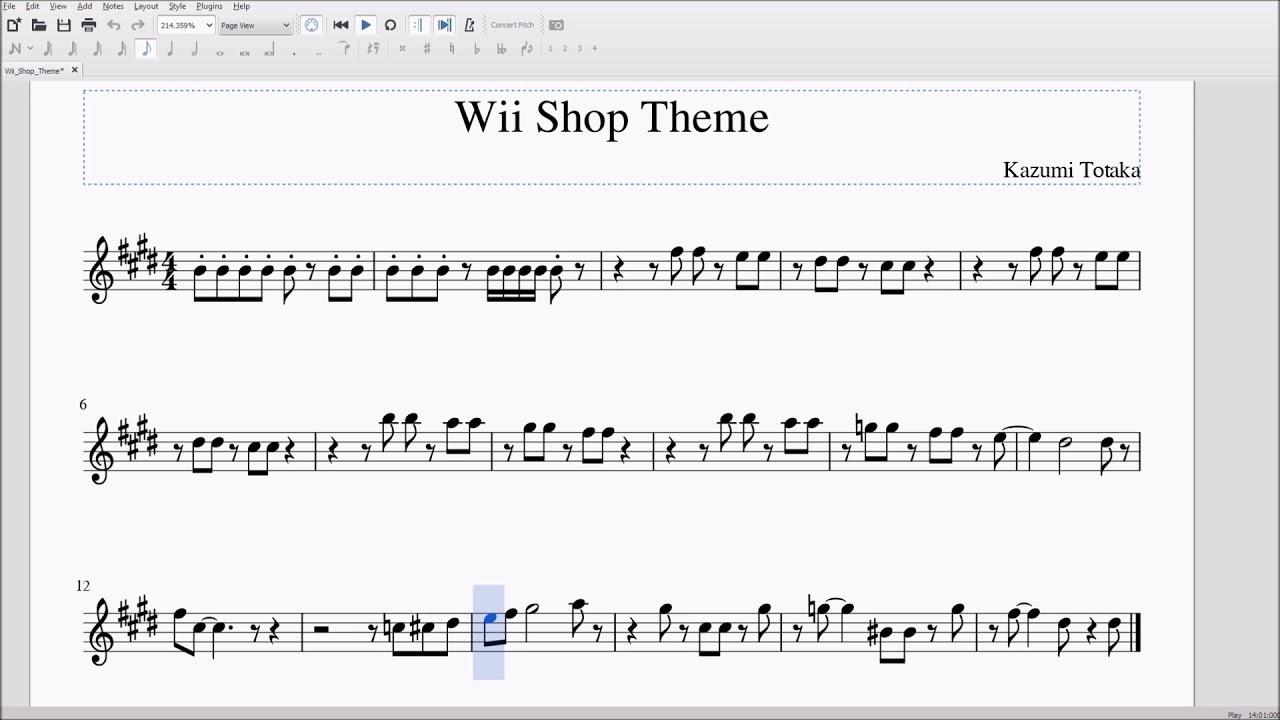Insert a rest with the rest icon
This screenshot has height=720, width=1280.
point(373,48)
